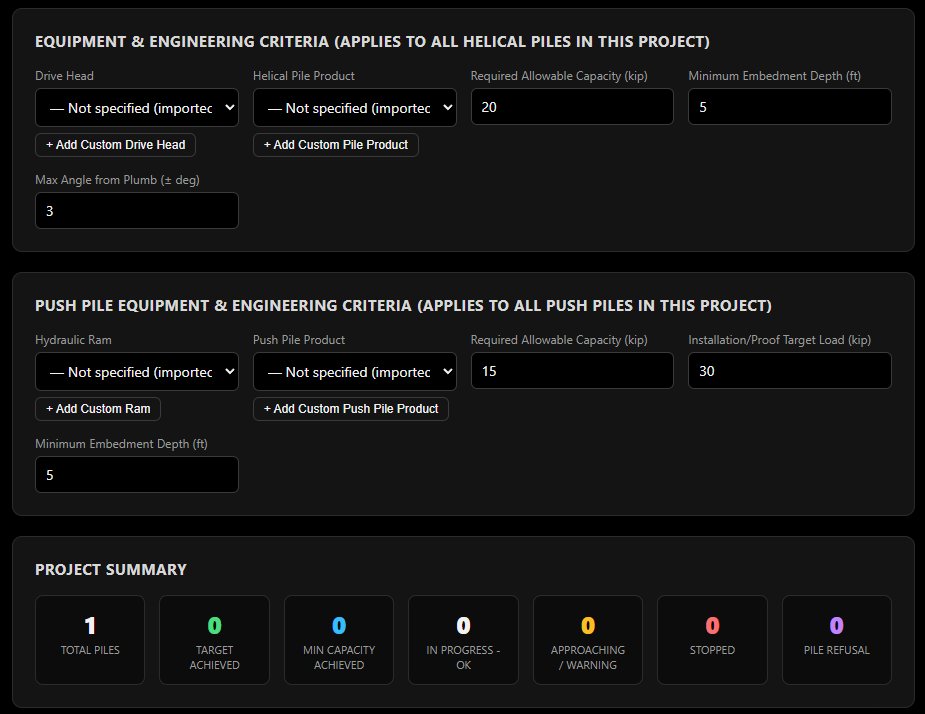Image resolution: width=925 pixels, height=714 pixels.
Task: Click the Push Pile Product label
Action: tap(299, 340)
